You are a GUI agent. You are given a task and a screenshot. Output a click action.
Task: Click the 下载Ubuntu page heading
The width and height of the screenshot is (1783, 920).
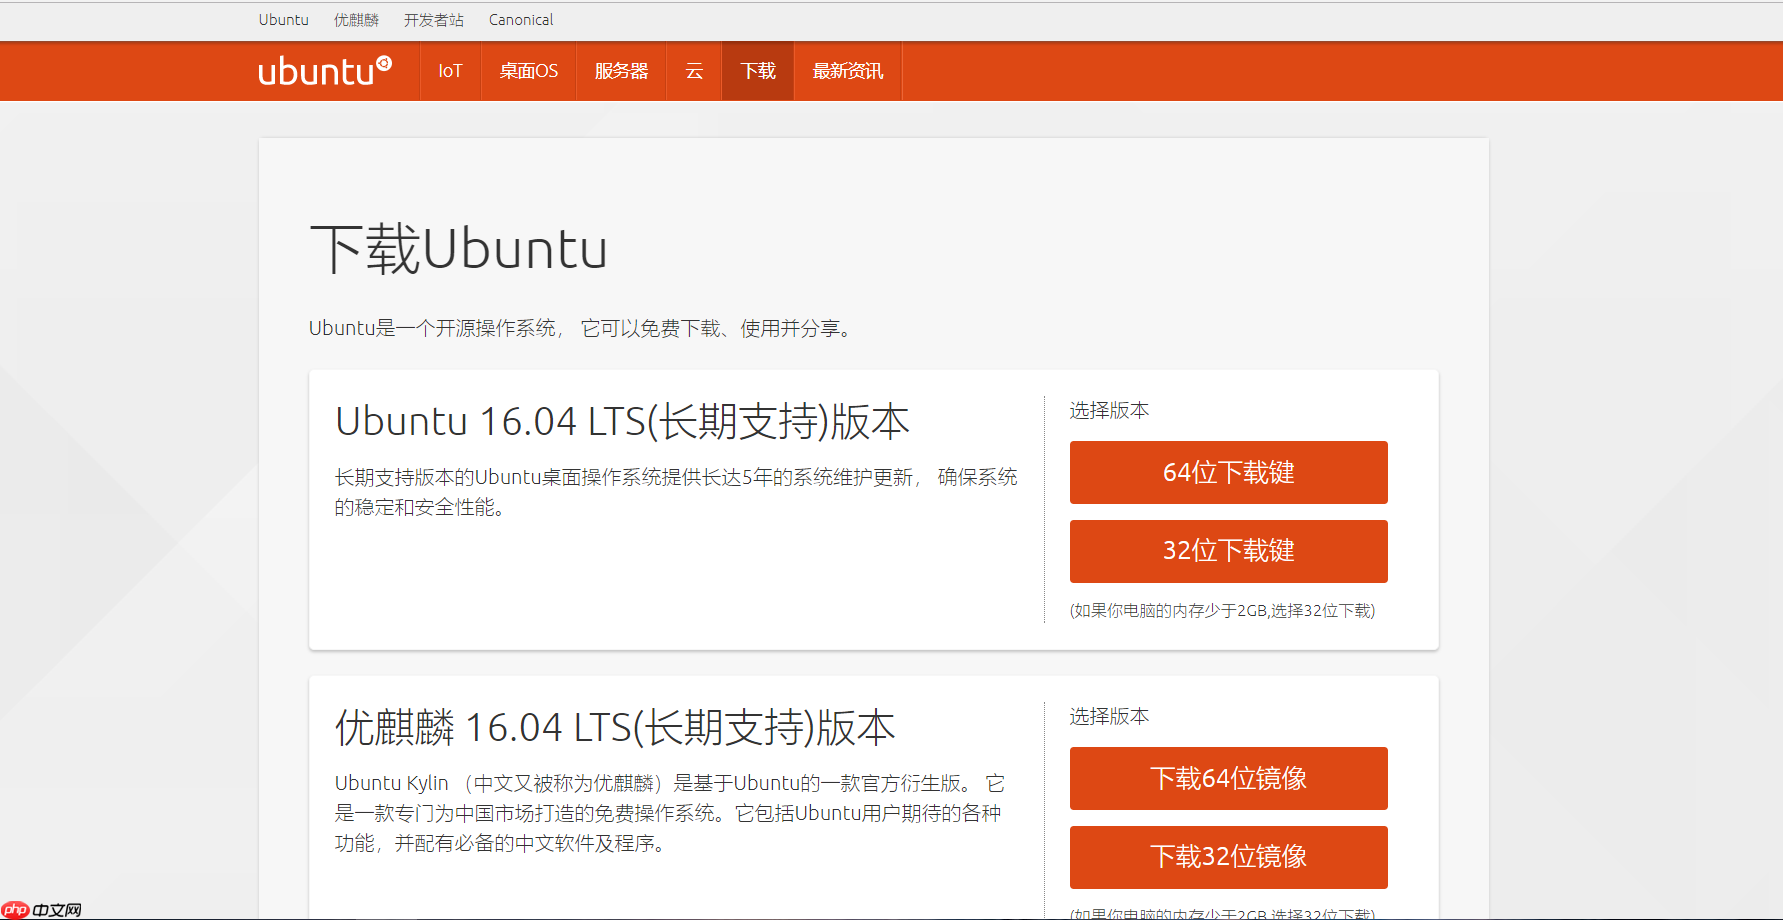point(459,249)
